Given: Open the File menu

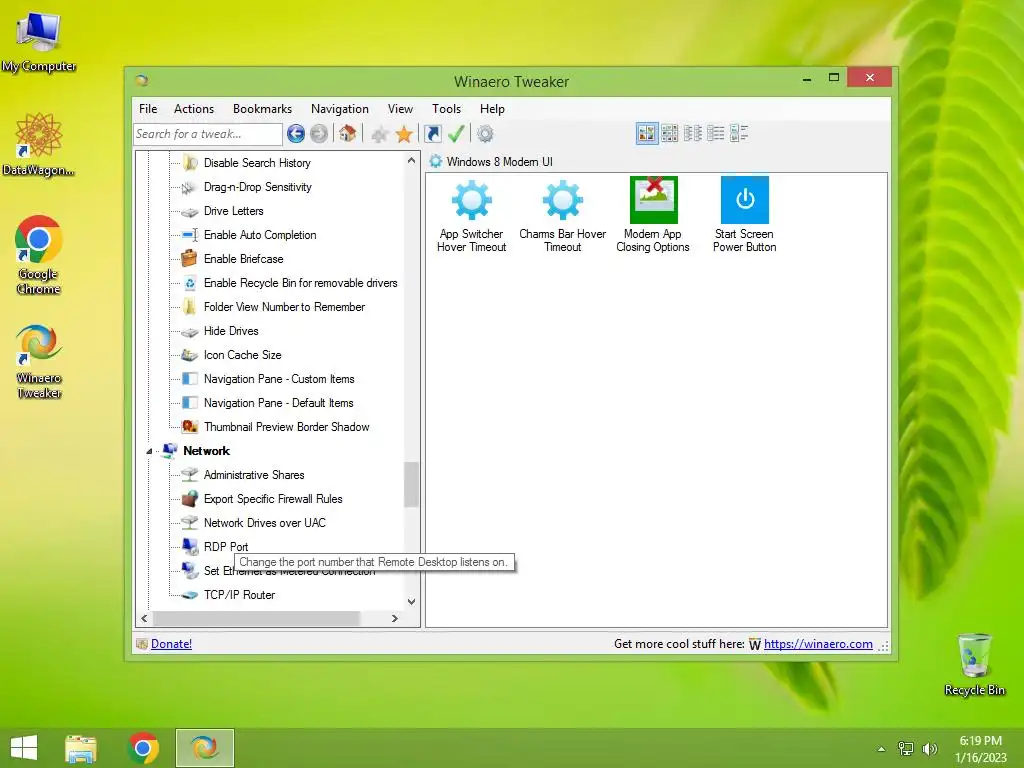Looking at the screenshot, I should click(x=148, y=109).
